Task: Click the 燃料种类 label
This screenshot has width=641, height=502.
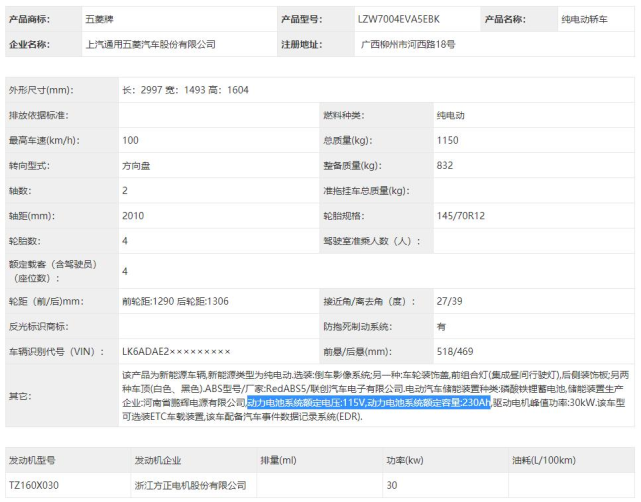Action: click(x=344, y=115)
